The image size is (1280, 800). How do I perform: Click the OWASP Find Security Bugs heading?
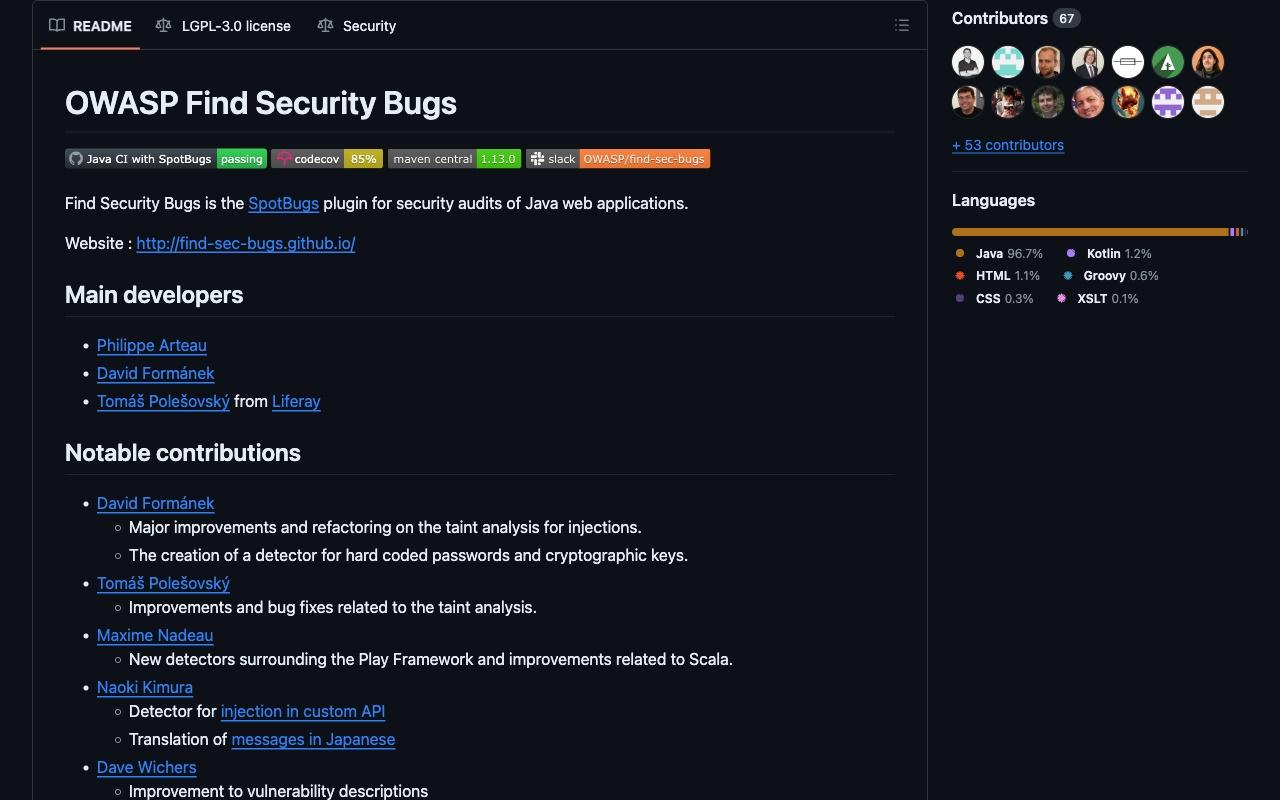pyautogui.click(x=261, y=103)
